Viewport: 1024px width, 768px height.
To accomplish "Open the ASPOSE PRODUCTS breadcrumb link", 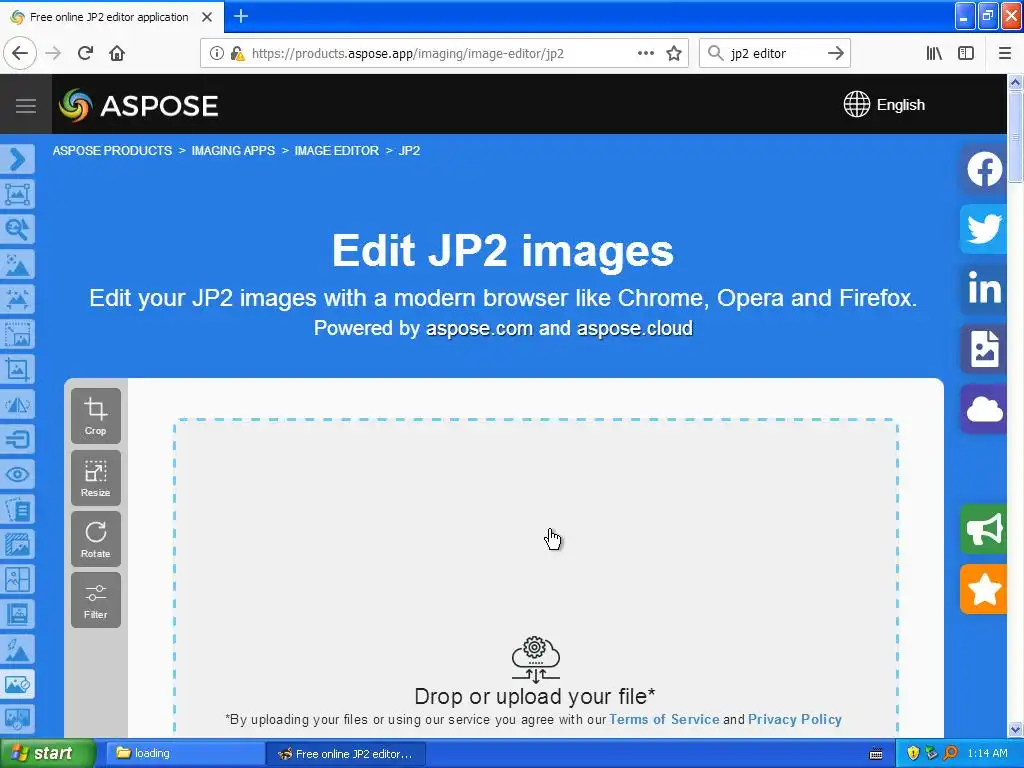I will 112,151.
